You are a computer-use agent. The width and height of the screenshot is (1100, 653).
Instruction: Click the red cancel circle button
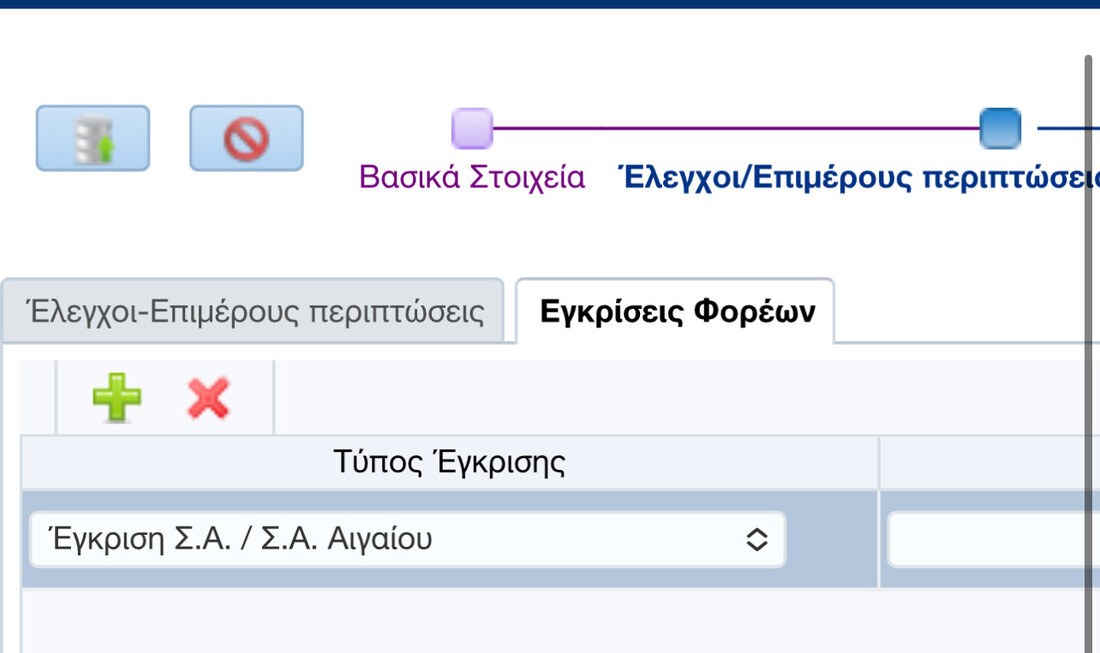coord(246,138)
